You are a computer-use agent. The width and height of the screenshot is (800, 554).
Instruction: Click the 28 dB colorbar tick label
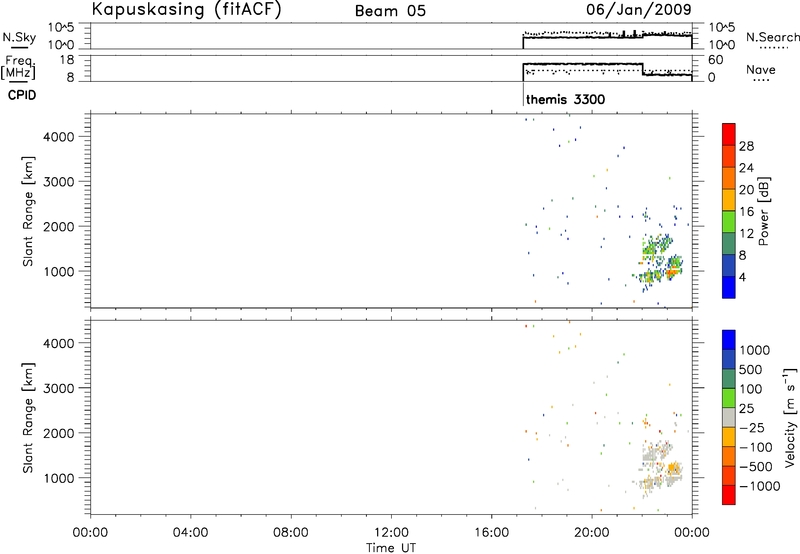(x=746, y=146)
